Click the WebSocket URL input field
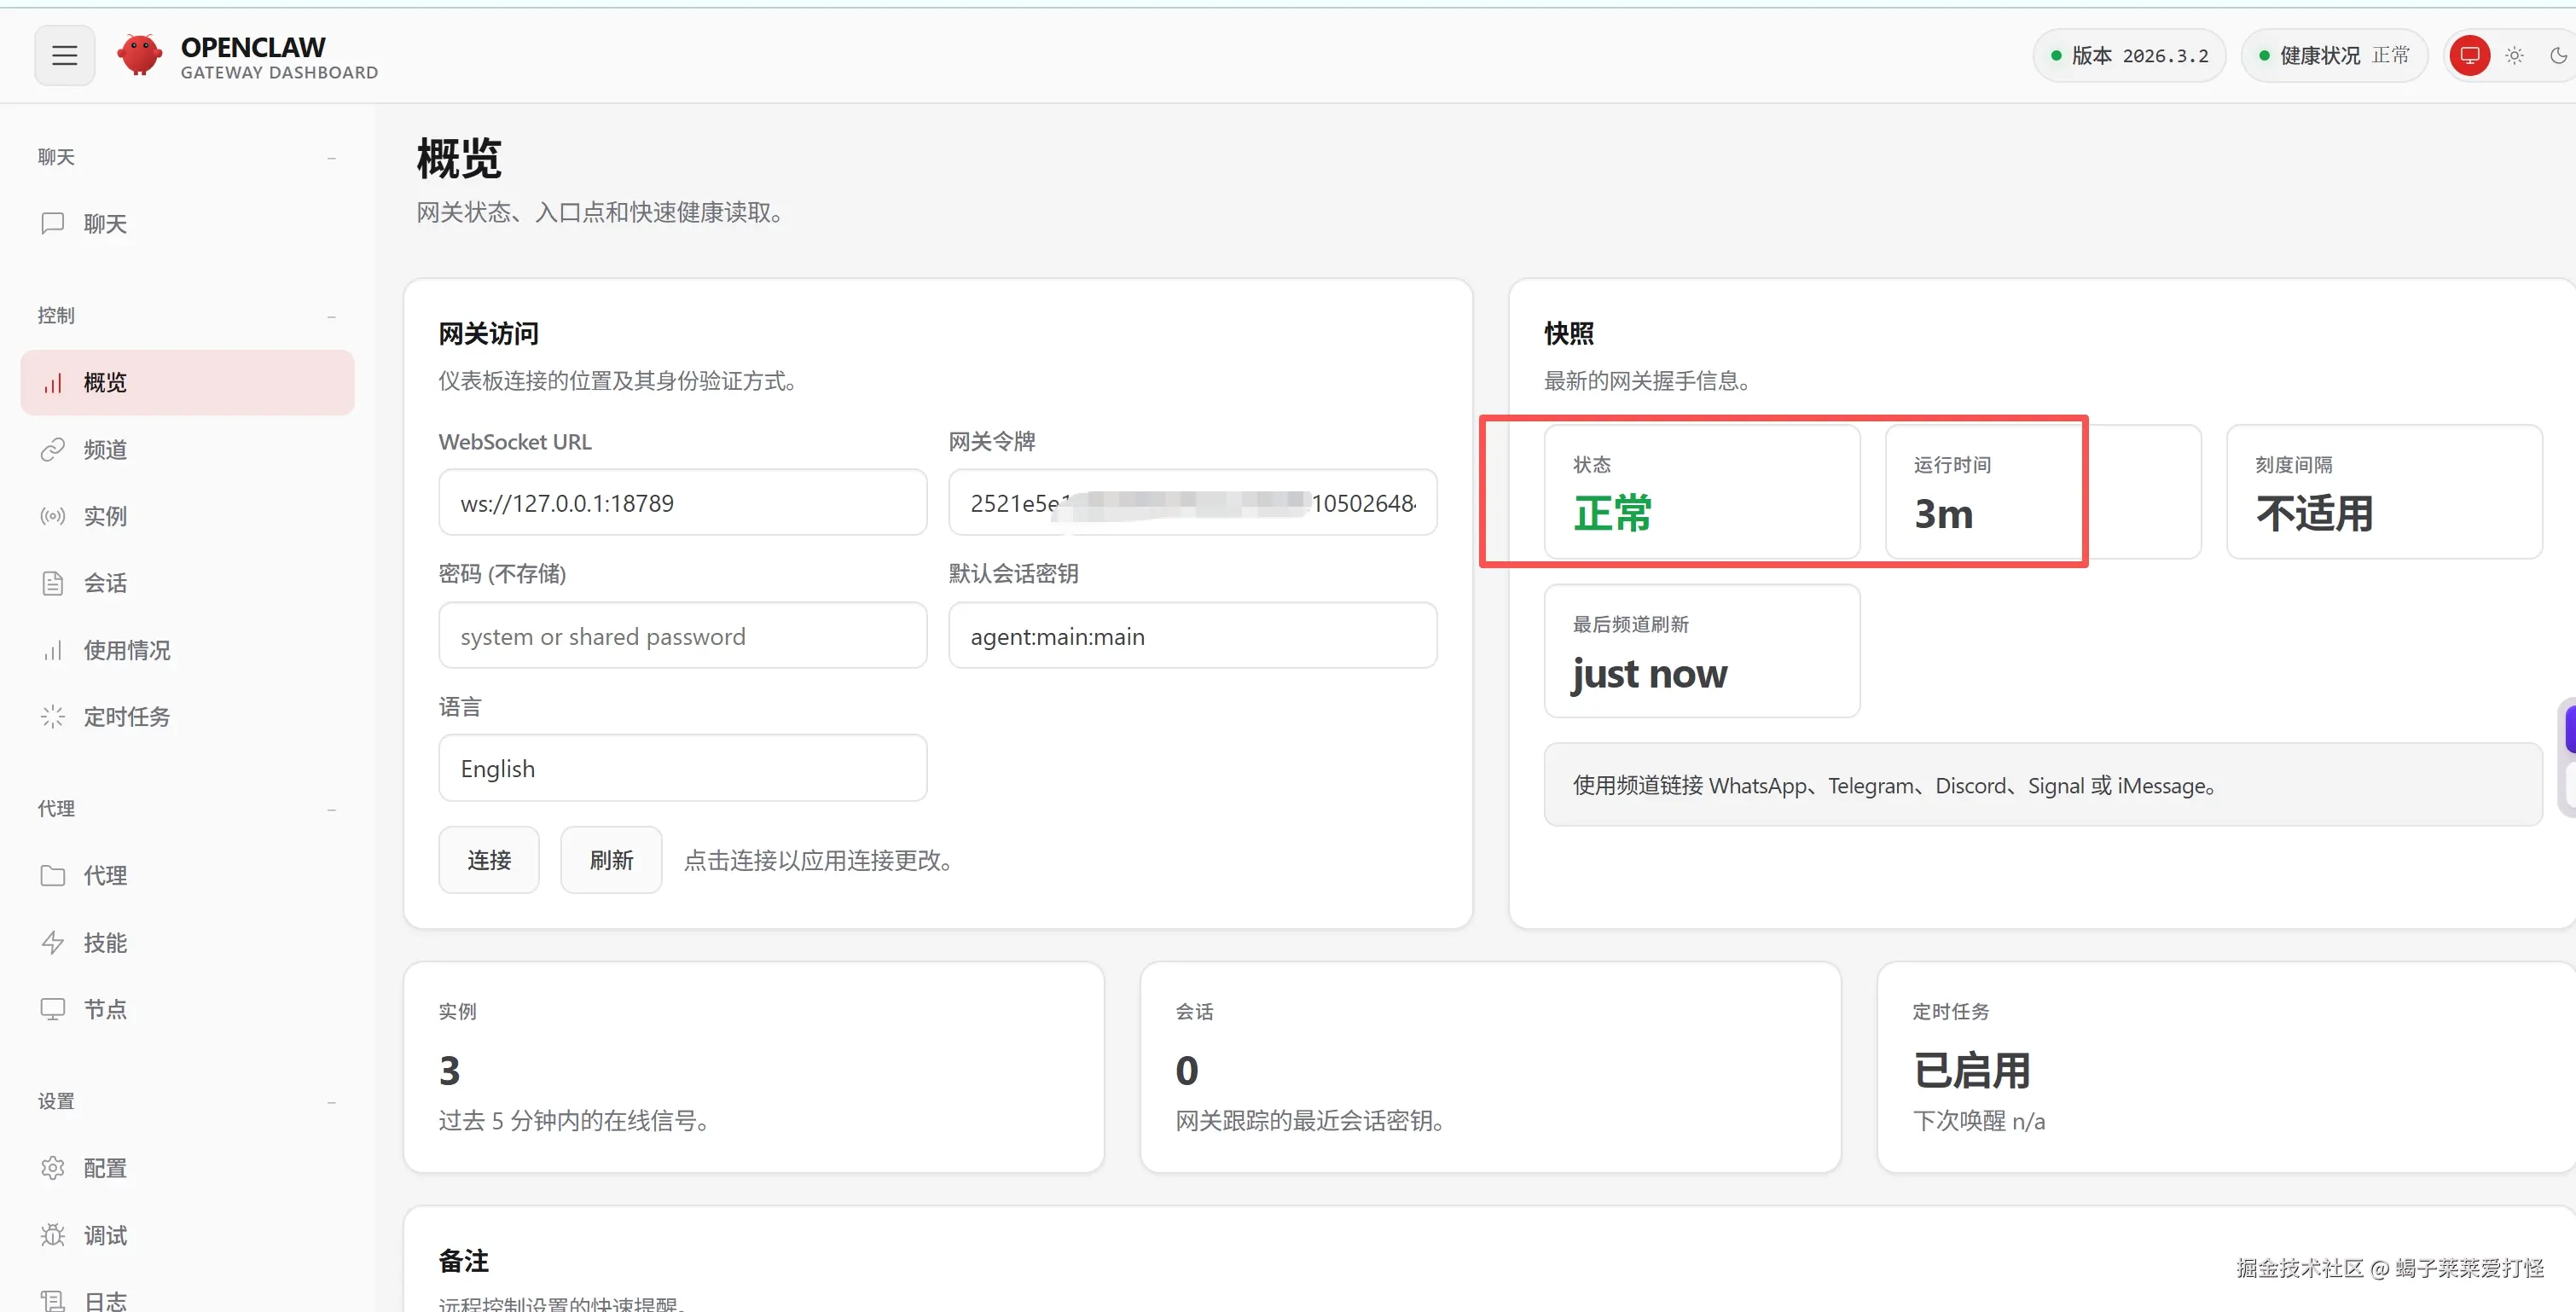The height and width of the screenshot is (1312, 2576). tap(682, 503)
